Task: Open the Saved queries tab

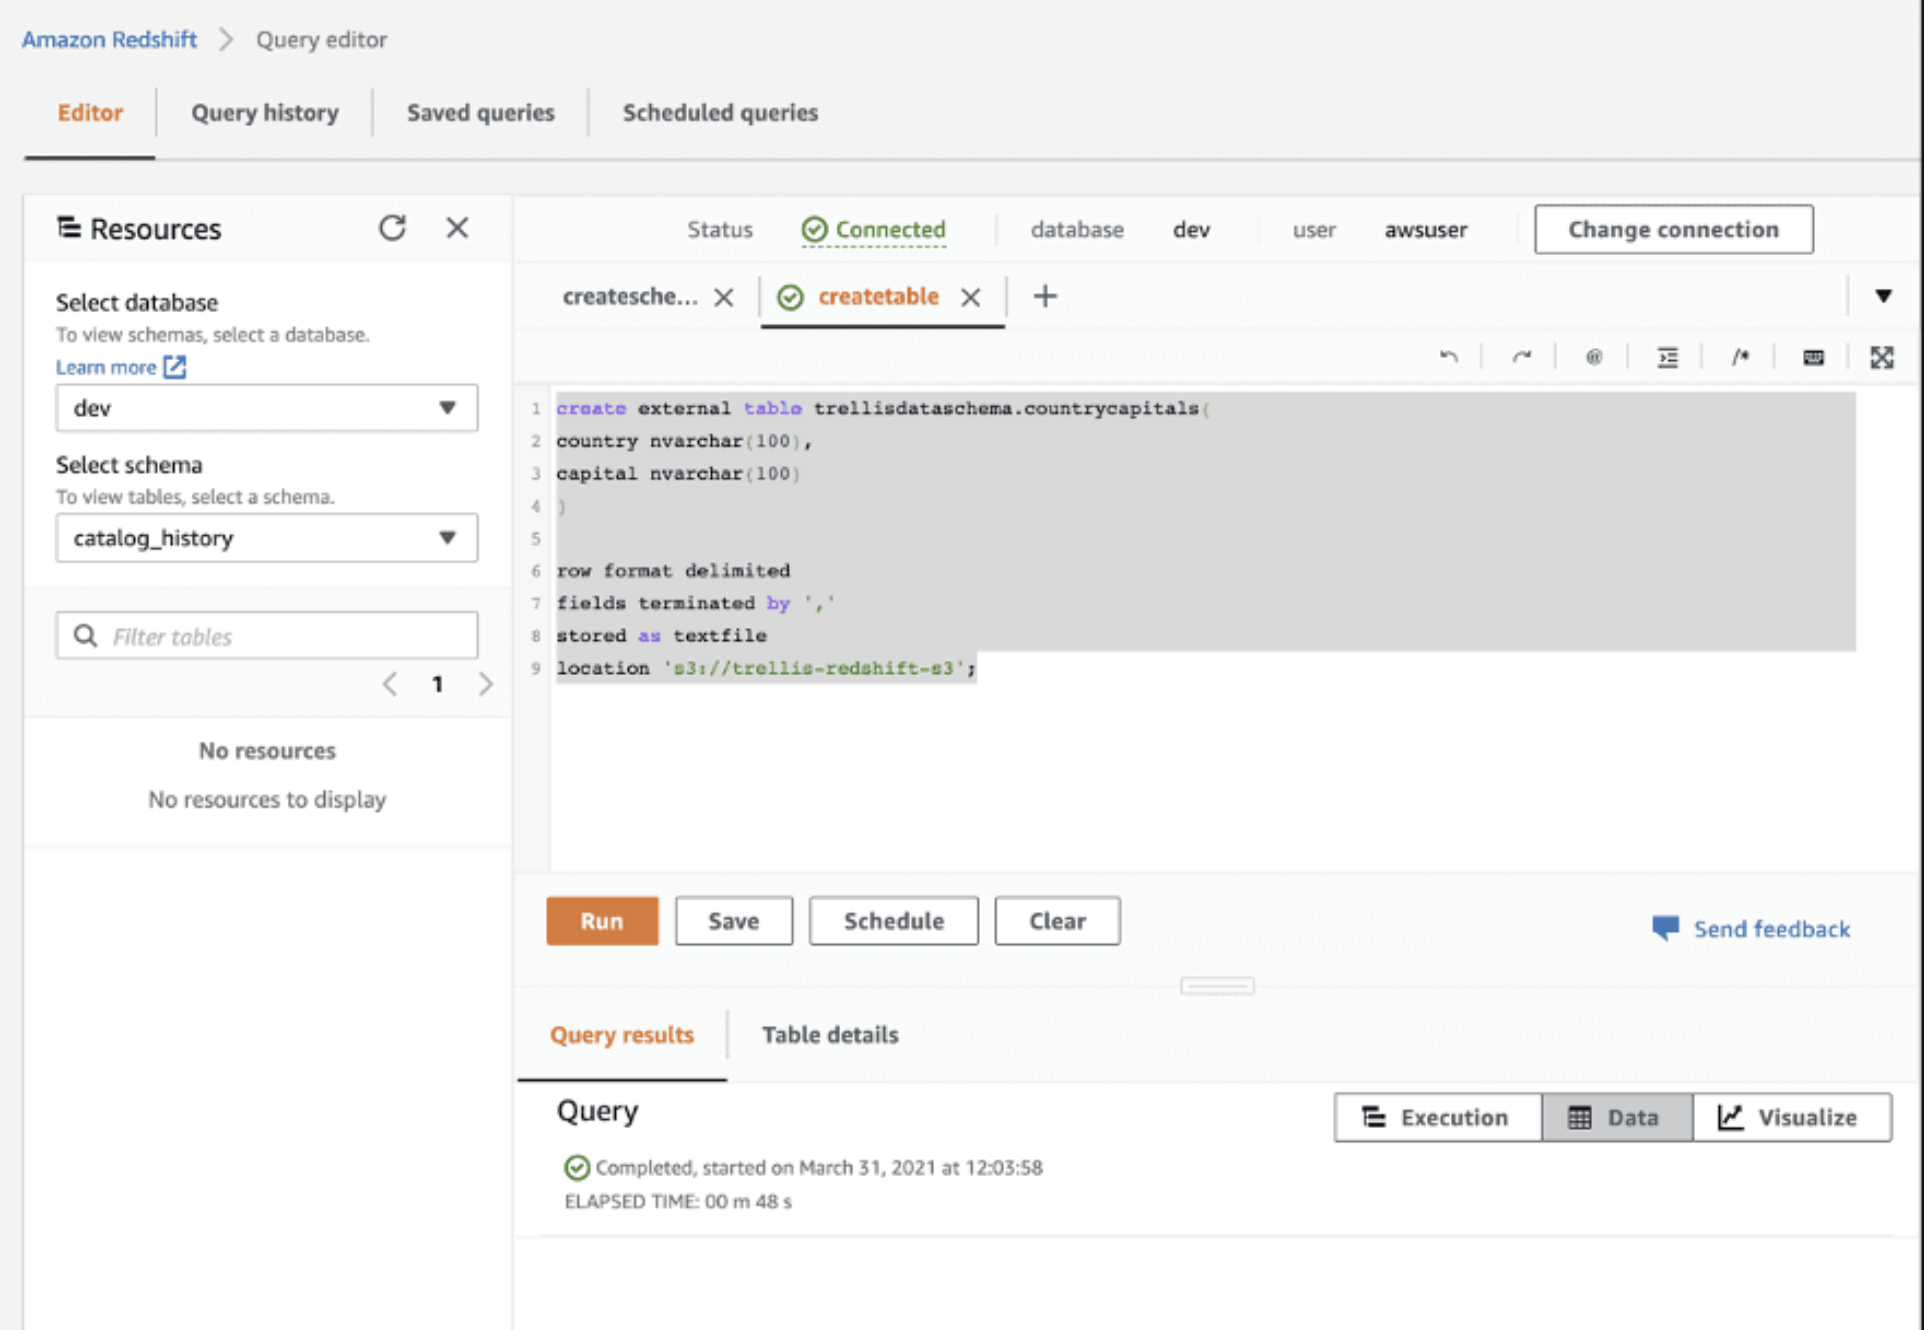Action: pyautogui.click(x=480, y=112)
